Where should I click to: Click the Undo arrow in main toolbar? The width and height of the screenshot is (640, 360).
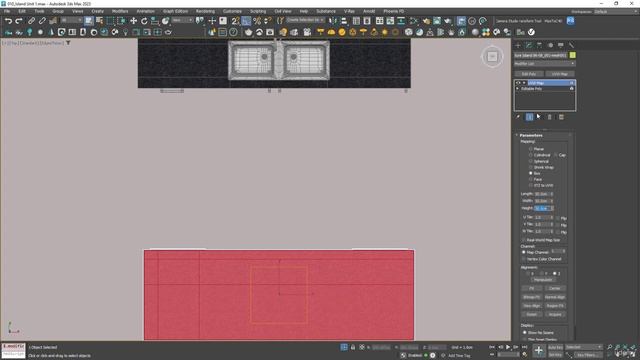(x=8, y=21)
